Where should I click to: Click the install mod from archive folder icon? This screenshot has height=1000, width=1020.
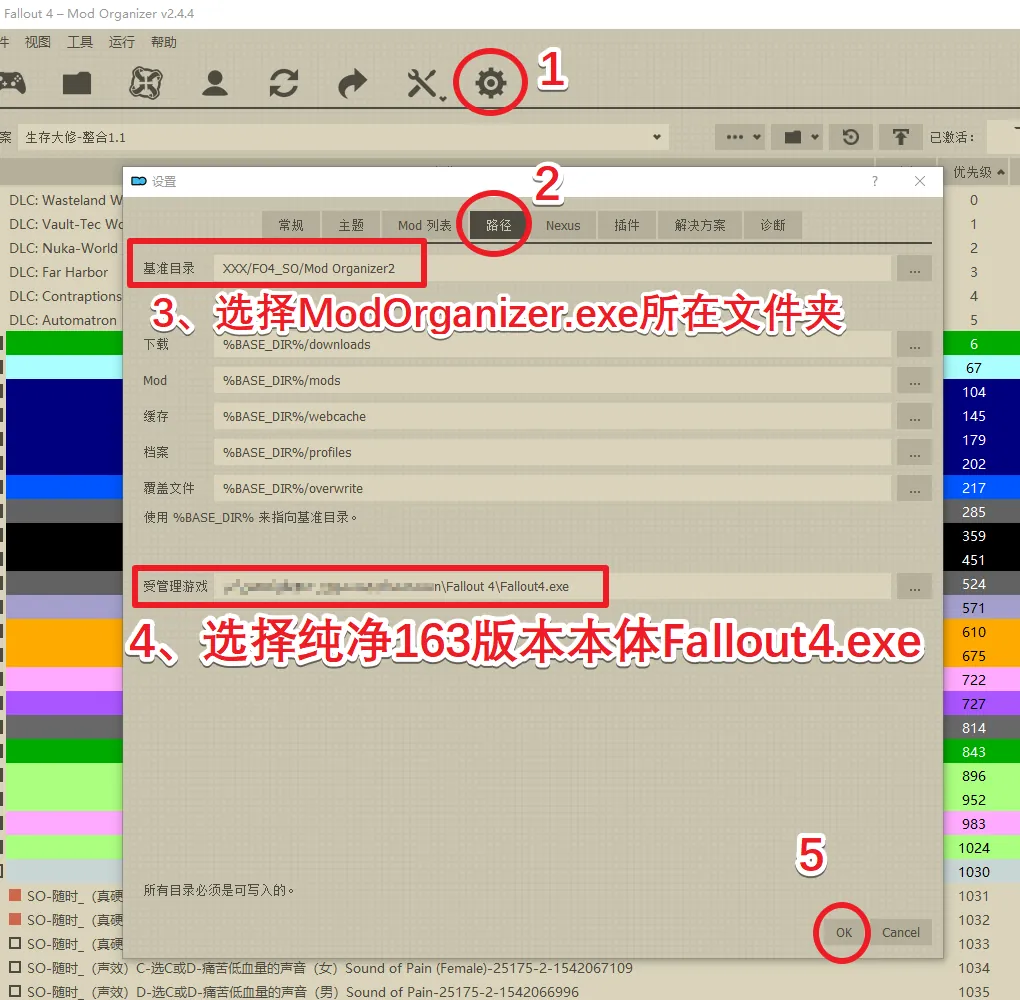[77, 83]
